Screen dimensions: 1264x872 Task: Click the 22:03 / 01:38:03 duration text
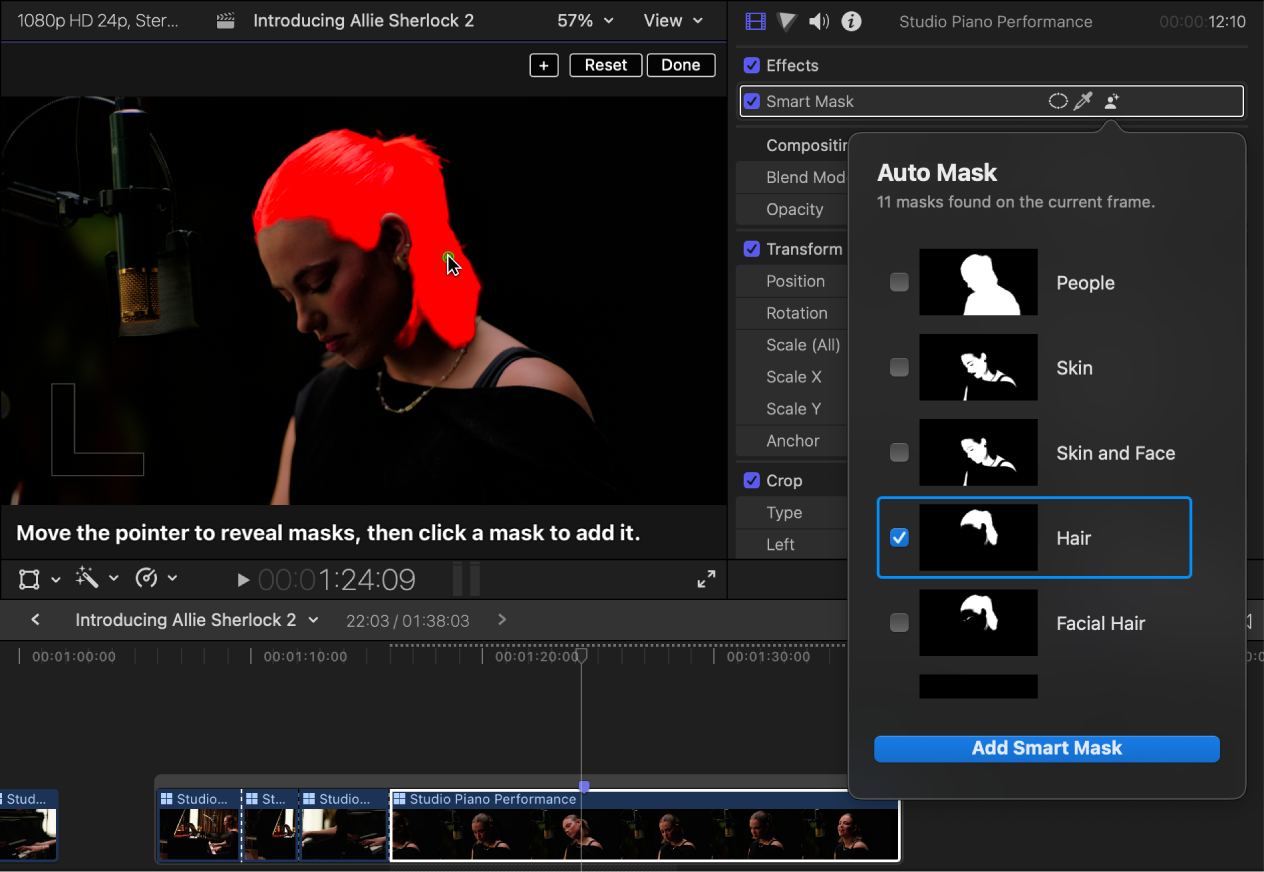point(408,621)
